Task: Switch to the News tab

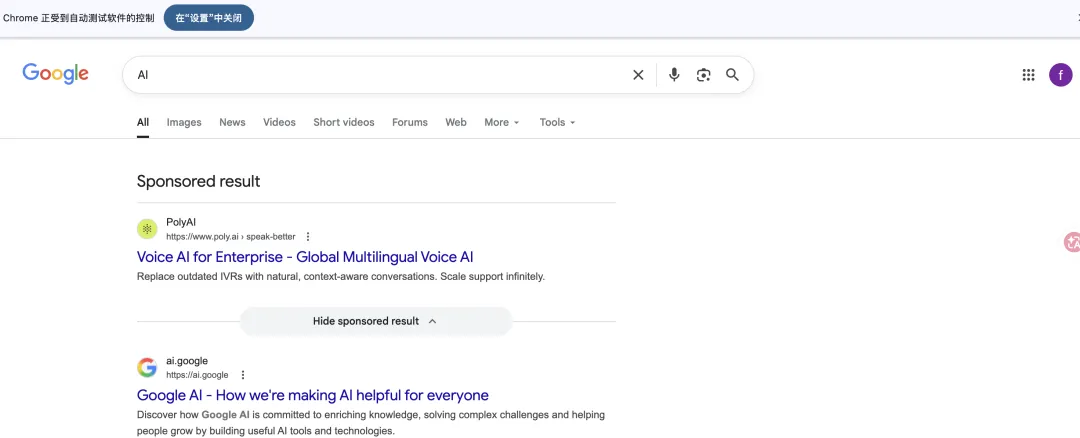Action: point(232,122)
